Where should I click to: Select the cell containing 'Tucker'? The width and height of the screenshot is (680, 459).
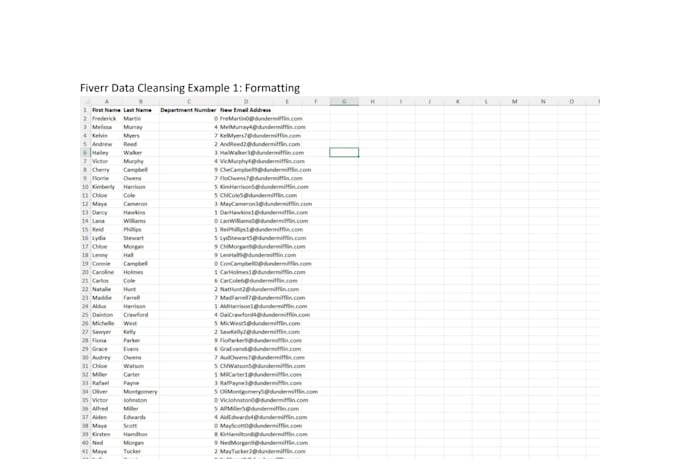141,451
